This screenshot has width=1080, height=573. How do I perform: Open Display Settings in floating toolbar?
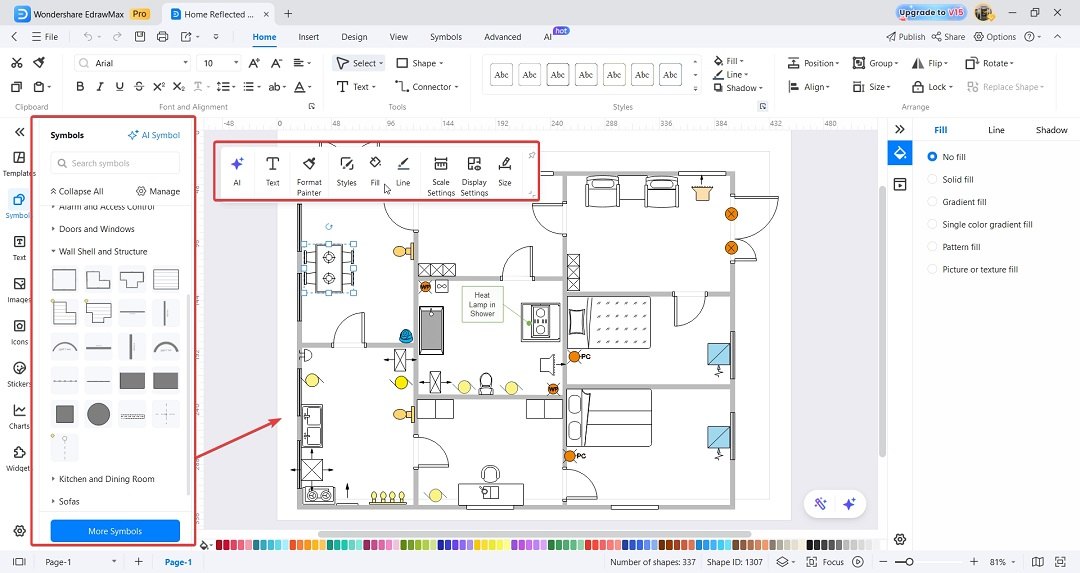pos(474,175)
